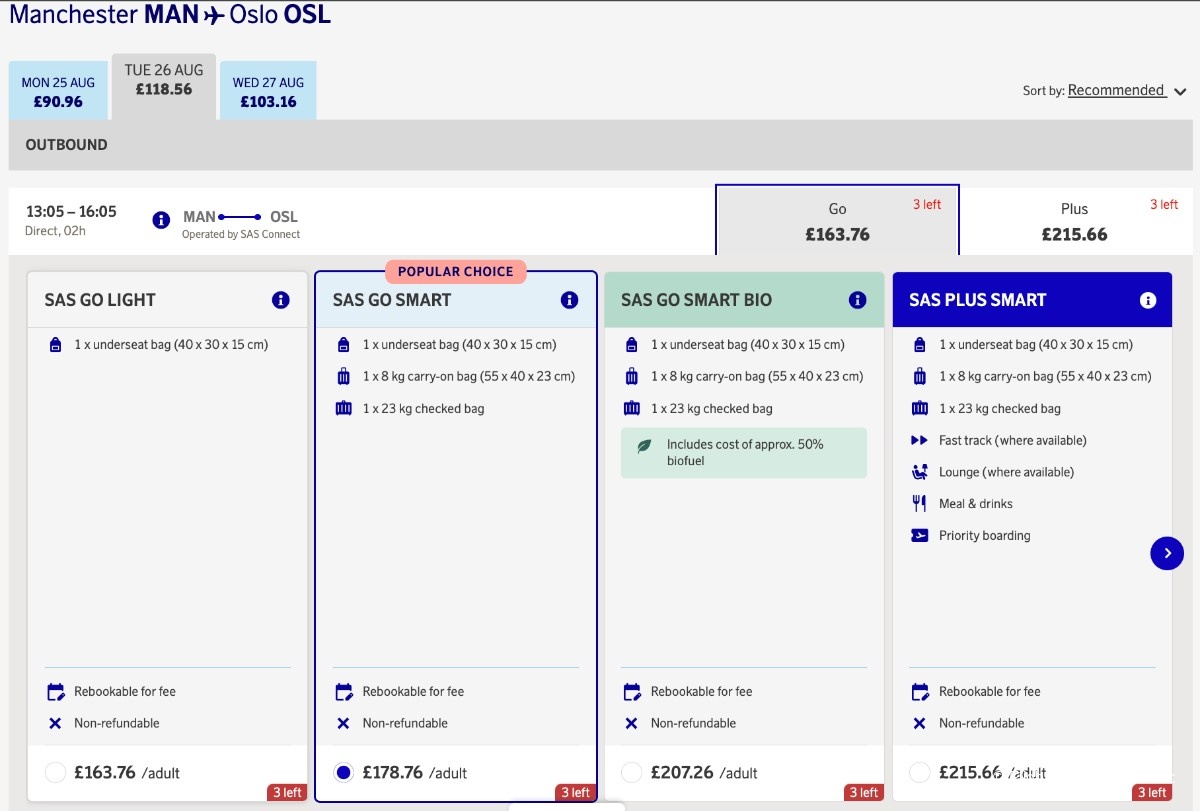Click the OUTBOUND section header
Viewport: 1200px width, 811px height.
click(x=600, y=145)
